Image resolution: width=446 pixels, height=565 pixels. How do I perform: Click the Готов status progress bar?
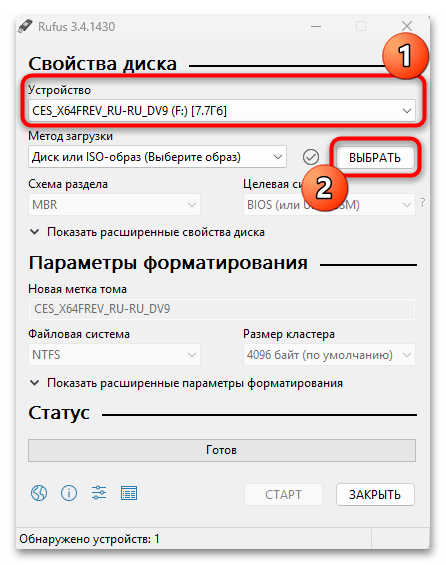(222, 450)
